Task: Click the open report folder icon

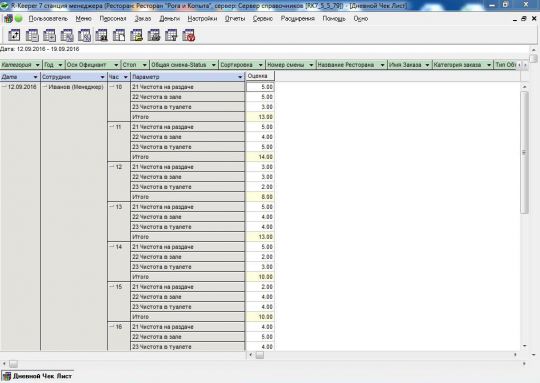Action: (x=136, y=35)
